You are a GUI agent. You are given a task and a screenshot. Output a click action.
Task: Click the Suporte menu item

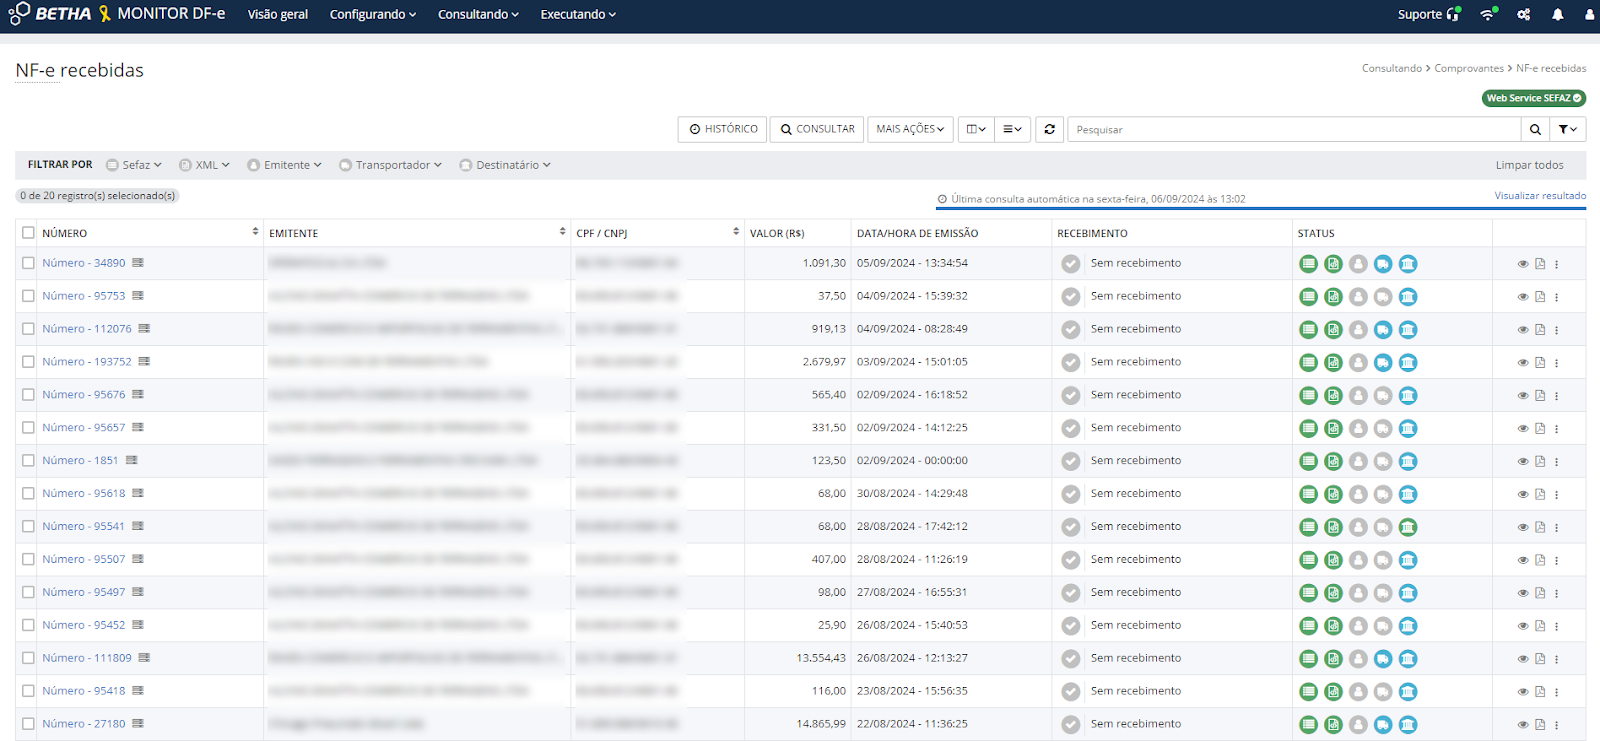coord(1429,14)
